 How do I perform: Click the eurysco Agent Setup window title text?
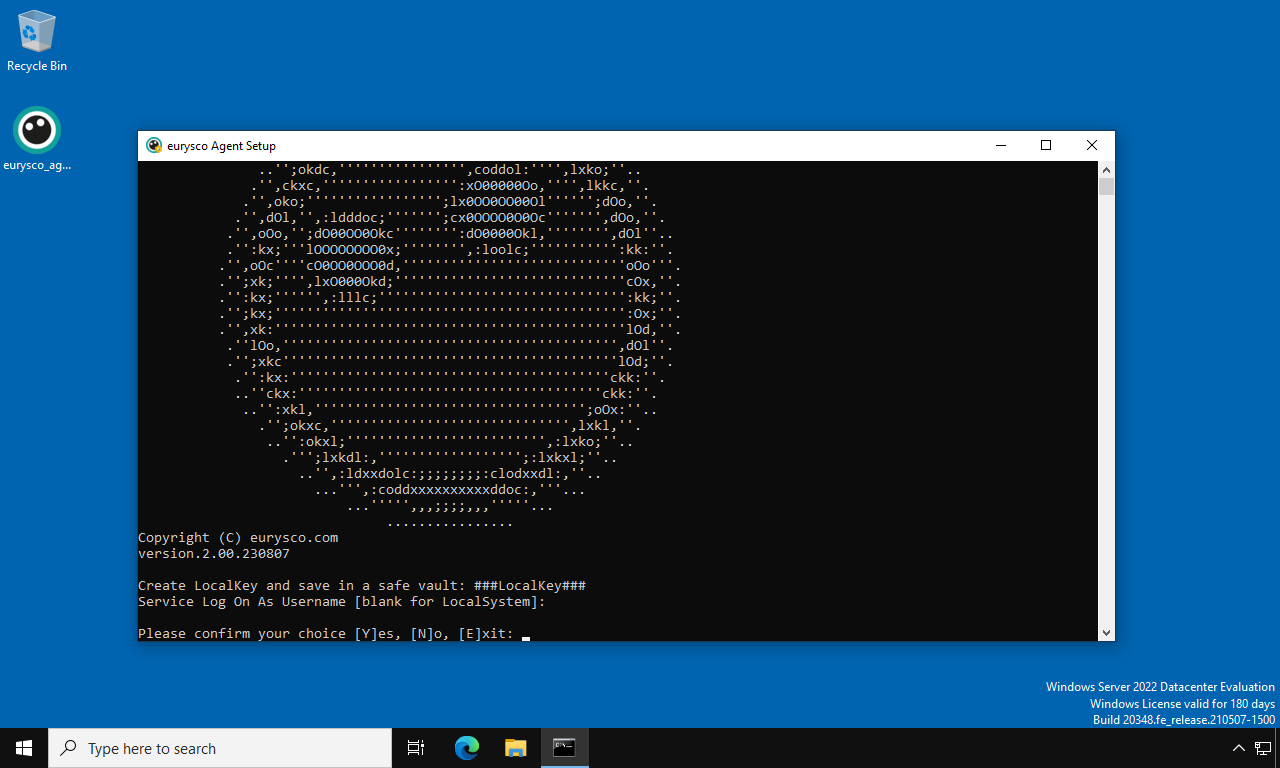click(222, 146)
